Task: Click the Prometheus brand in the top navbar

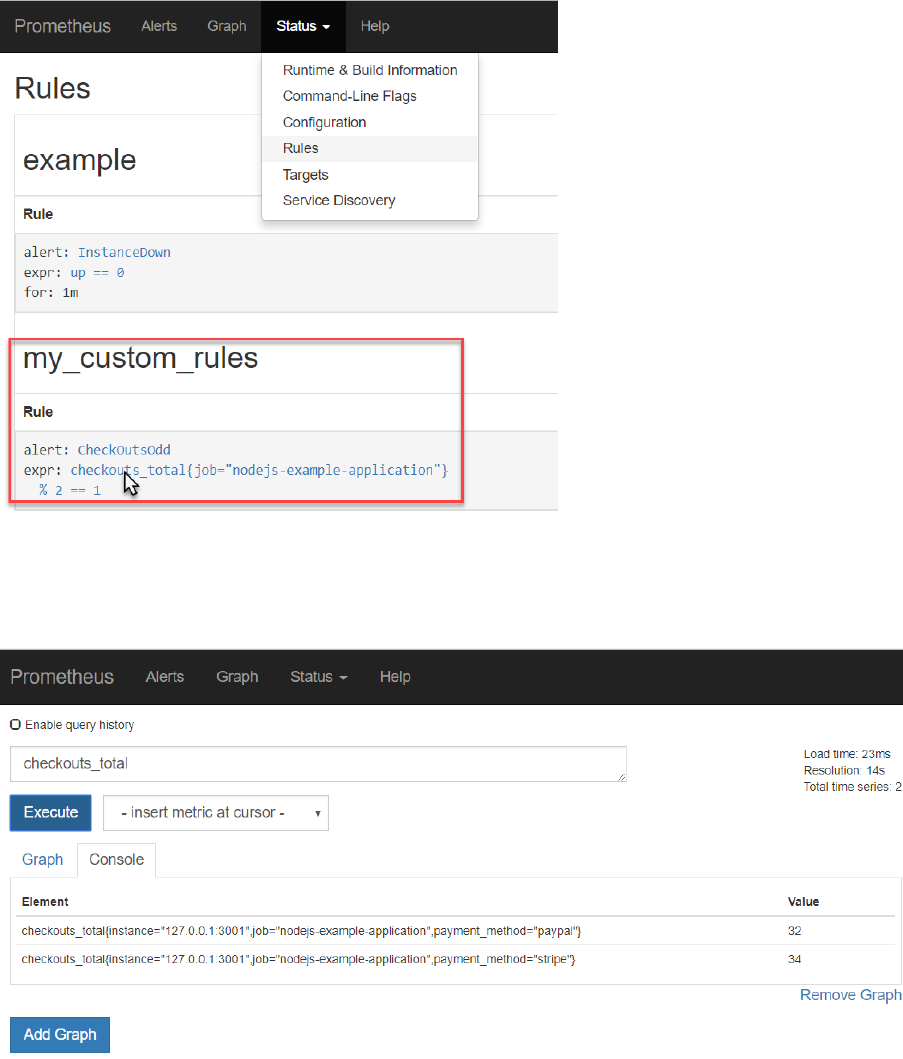Action: (x=62, y=26)
